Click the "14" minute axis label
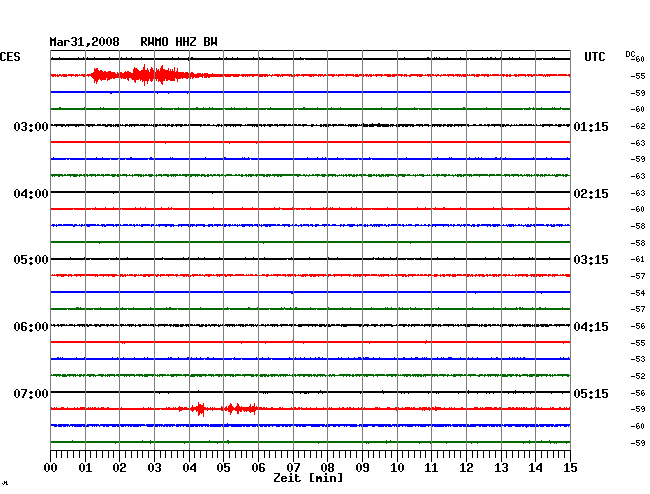The height and width of the screenshot is (494, 650). [x=535, y=468]
